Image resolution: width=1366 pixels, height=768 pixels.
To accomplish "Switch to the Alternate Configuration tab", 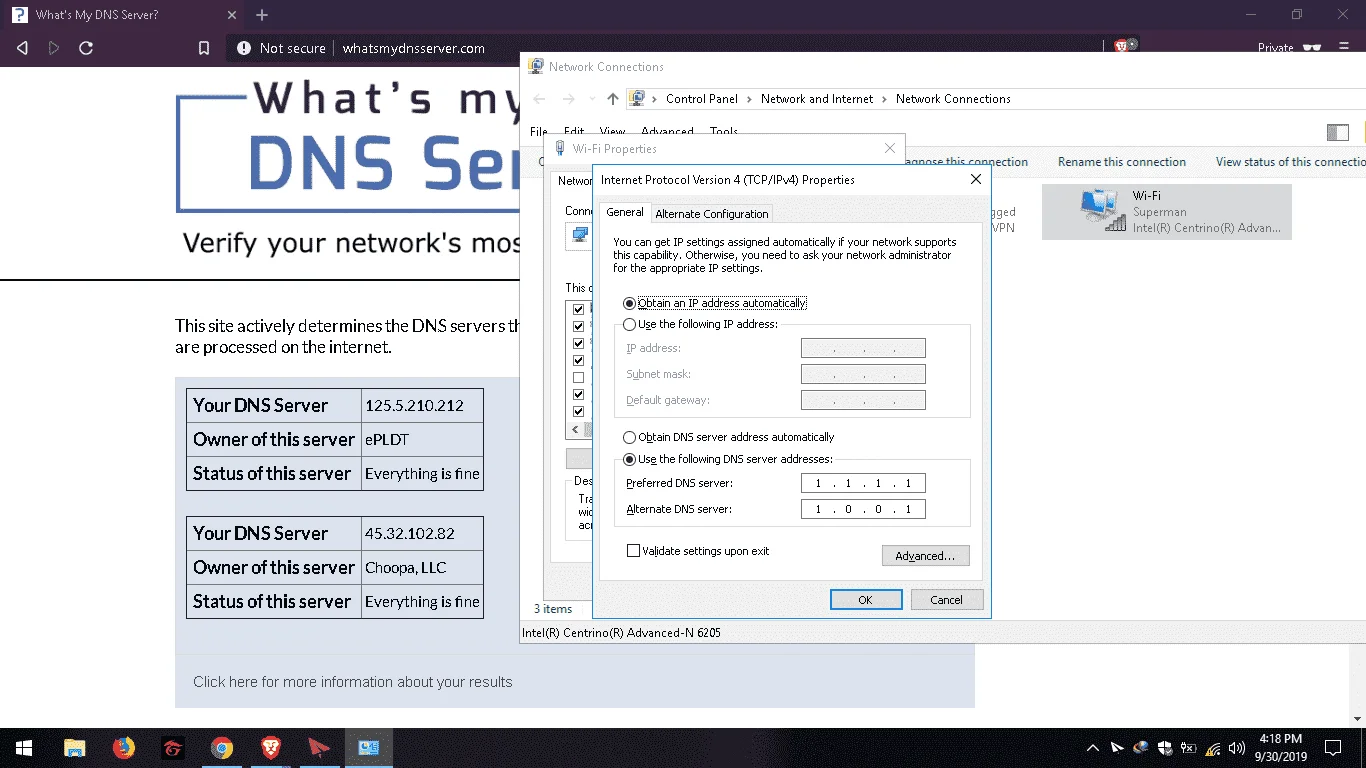I will tap(712, 214).
